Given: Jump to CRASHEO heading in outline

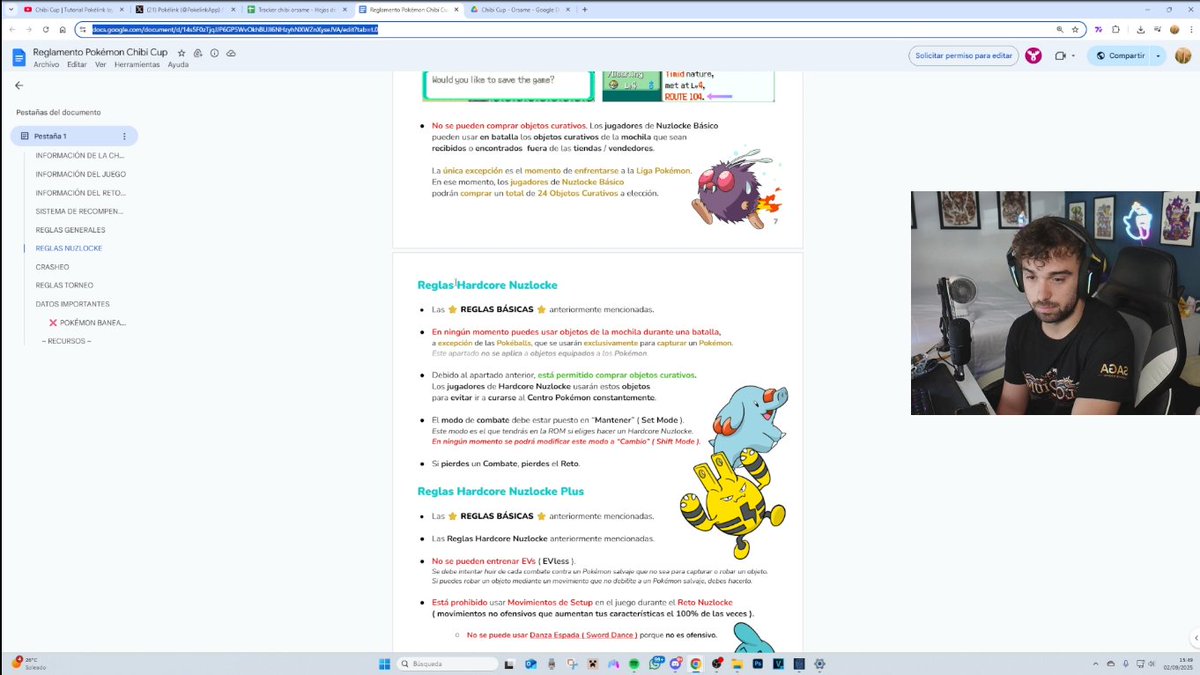Looking at the screenshot, I should (x=52, y=267).
